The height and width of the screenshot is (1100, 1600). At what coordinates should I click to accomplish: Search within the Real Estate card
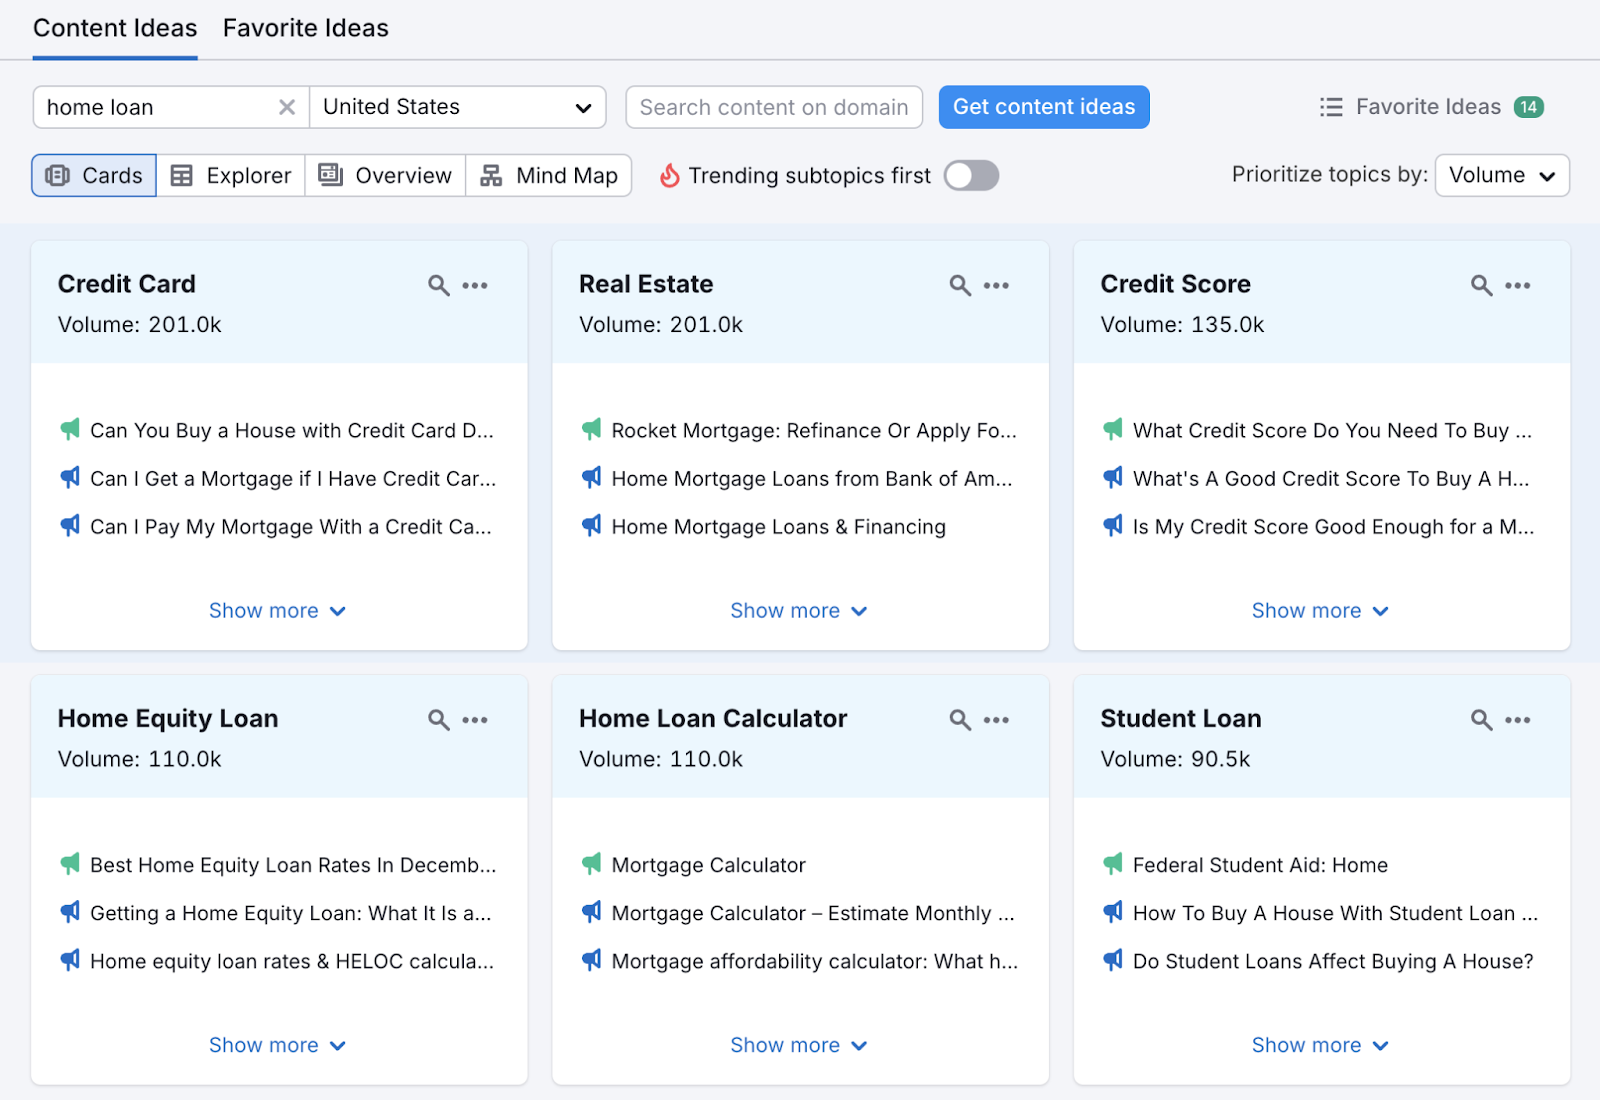pos(960,285)
